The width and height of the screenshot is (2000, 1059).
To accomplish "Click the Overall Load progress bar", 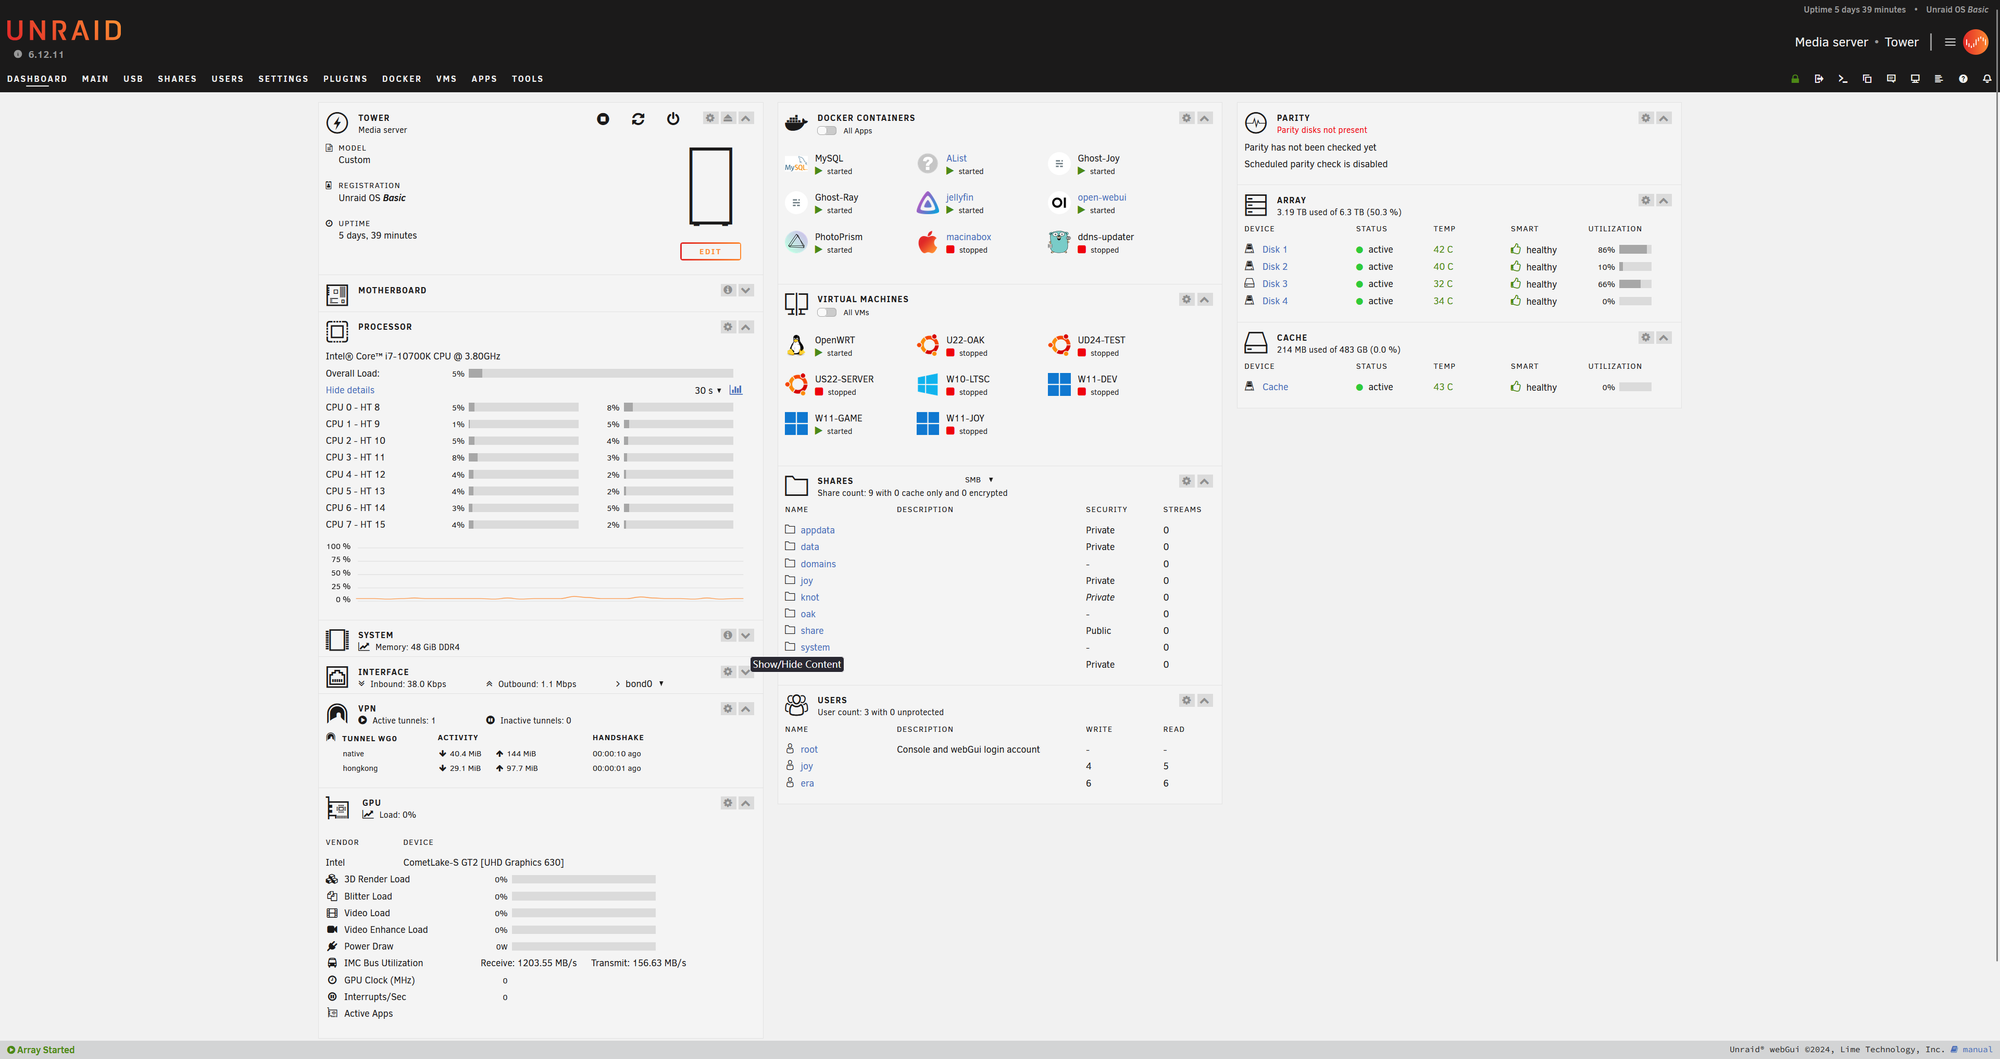I will (600, 373).
